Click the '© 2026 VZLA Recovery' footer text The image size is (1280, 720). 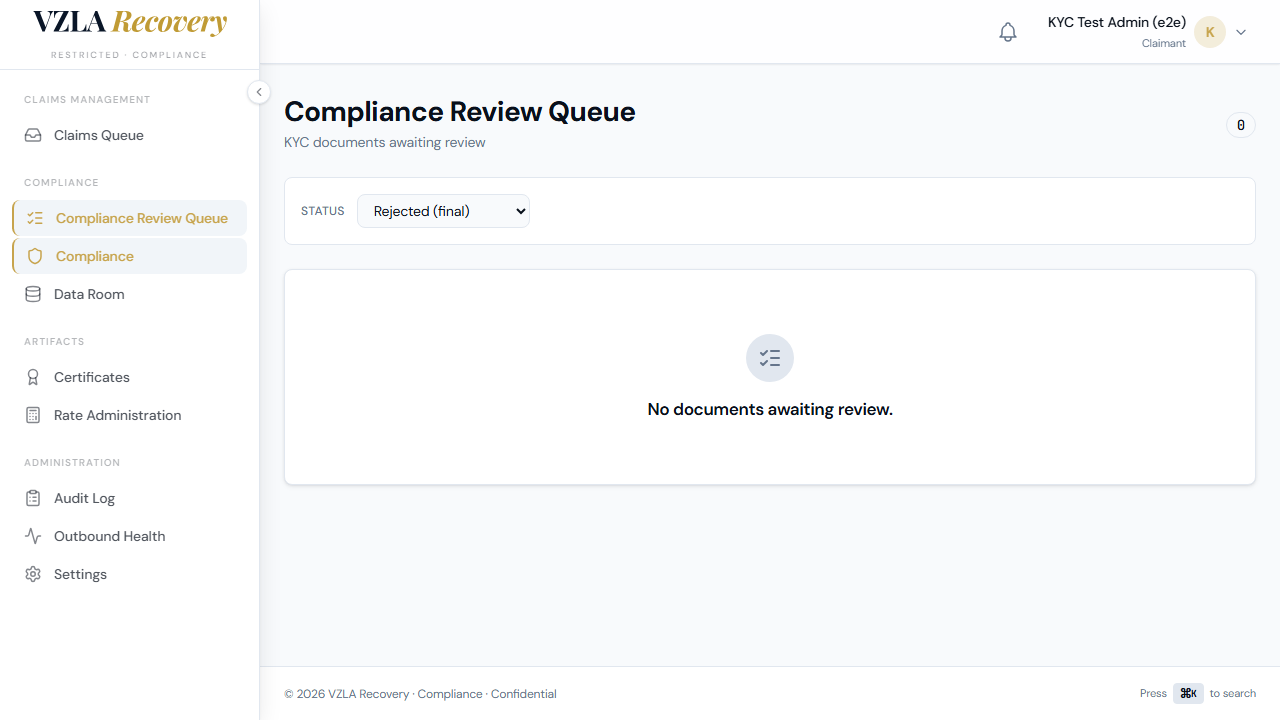click(347, 694)
